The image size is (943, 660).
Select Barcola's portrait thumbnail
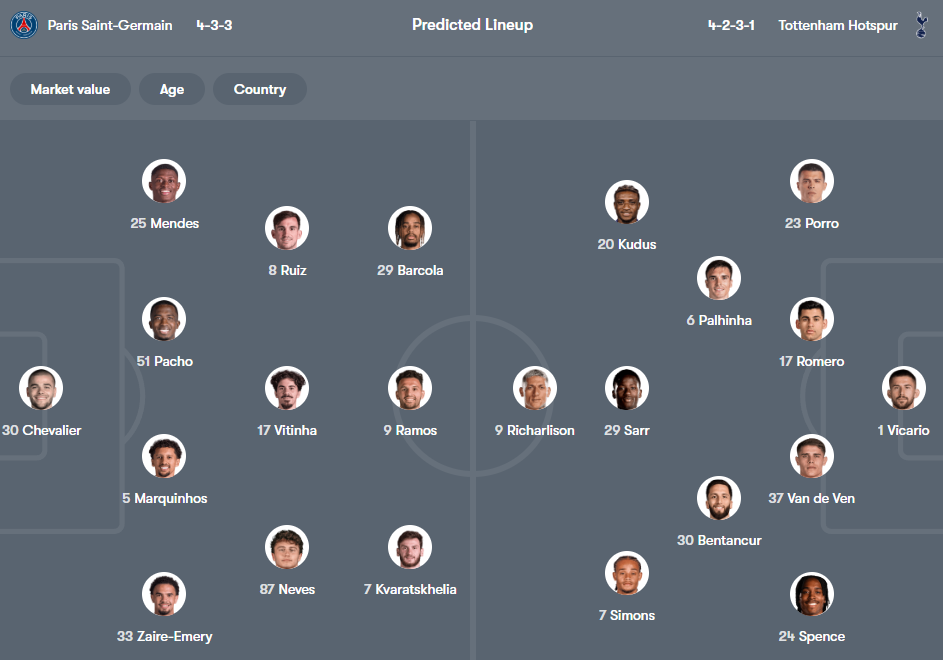409,228
